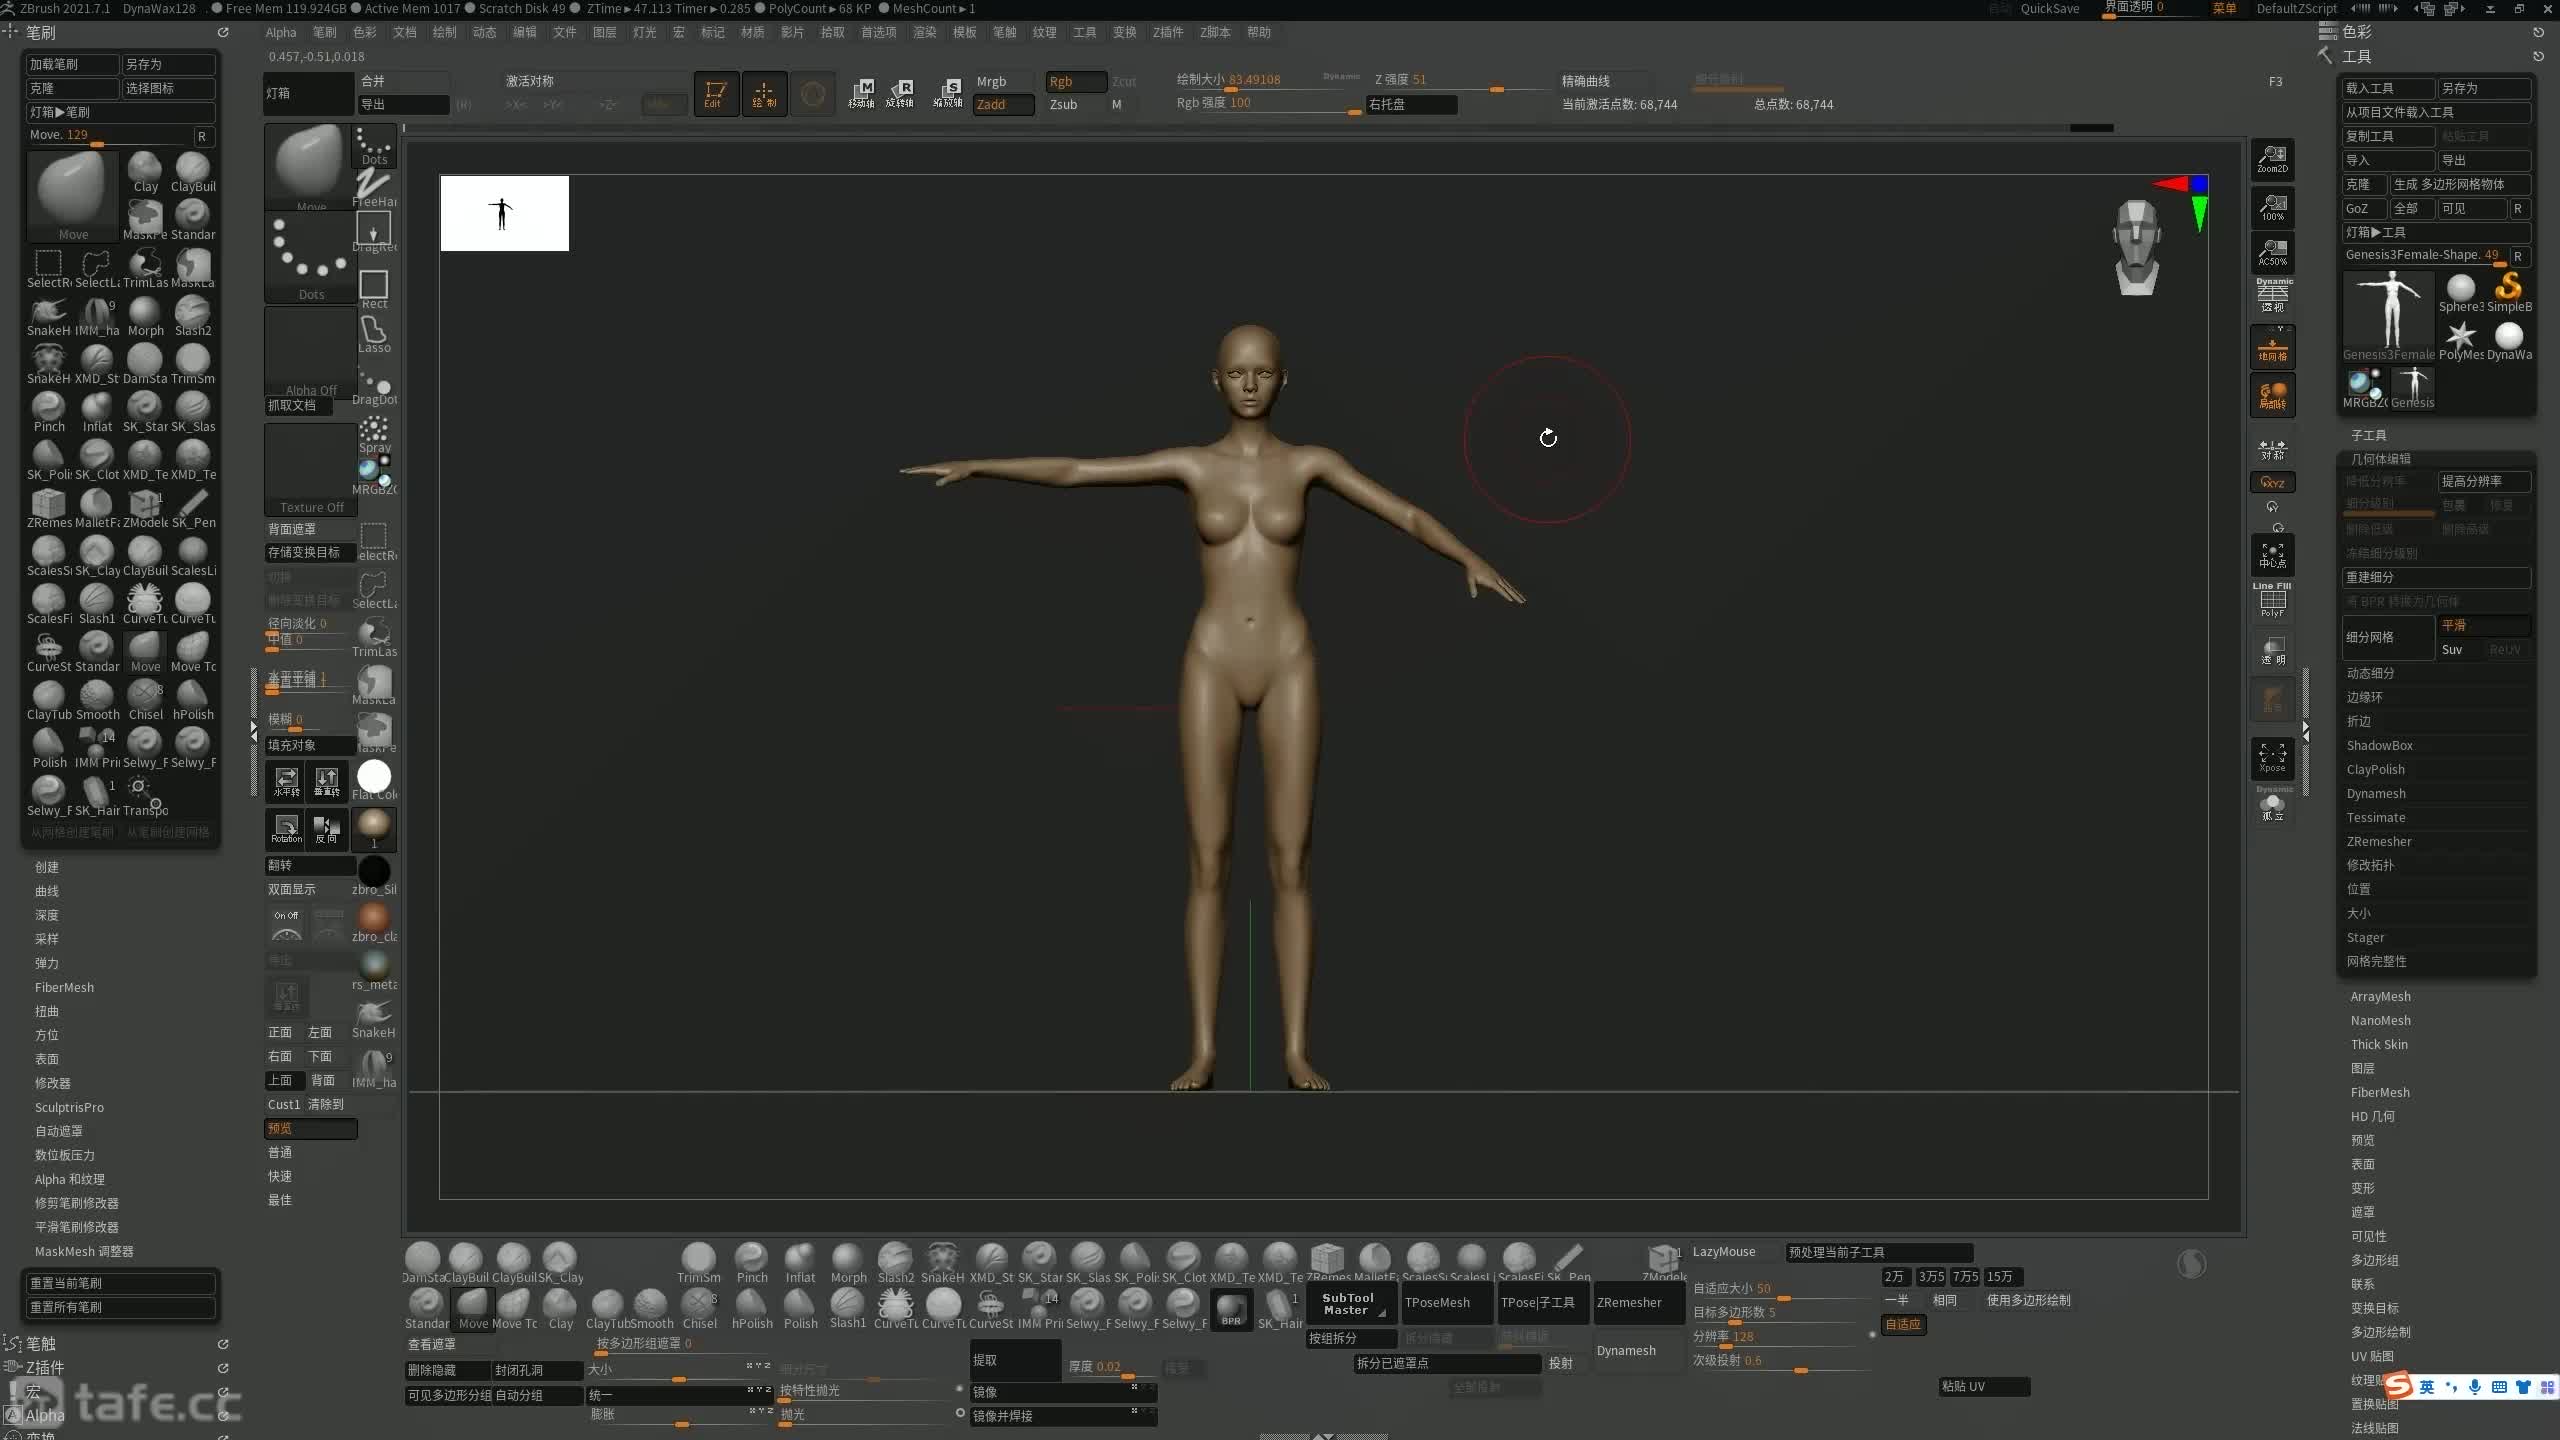Click the Draw (绘制) mode icon

[764, 93]
